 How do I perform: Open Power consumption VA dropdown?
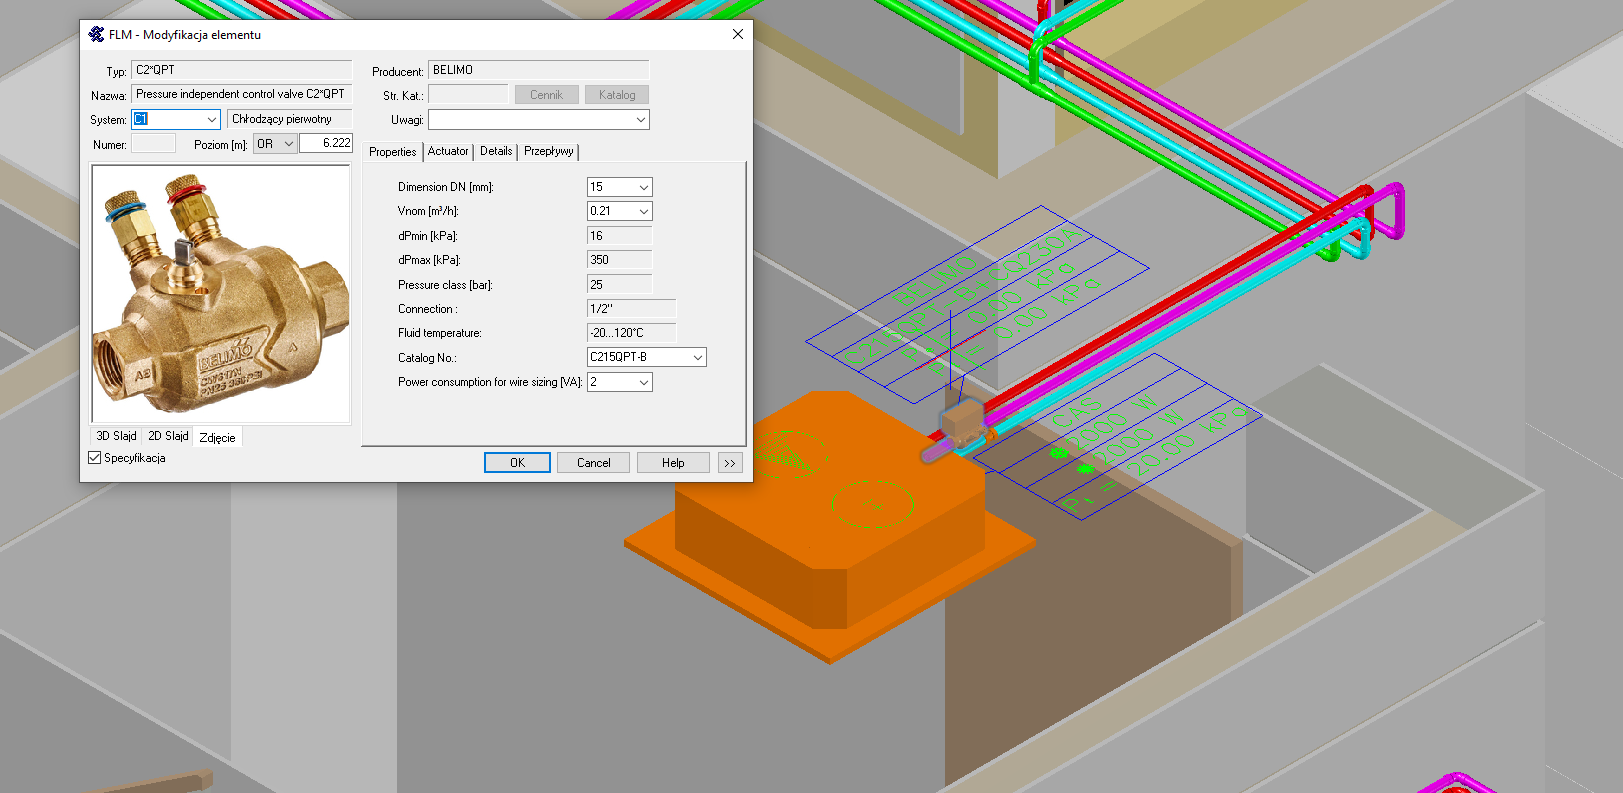pos(643,382)
